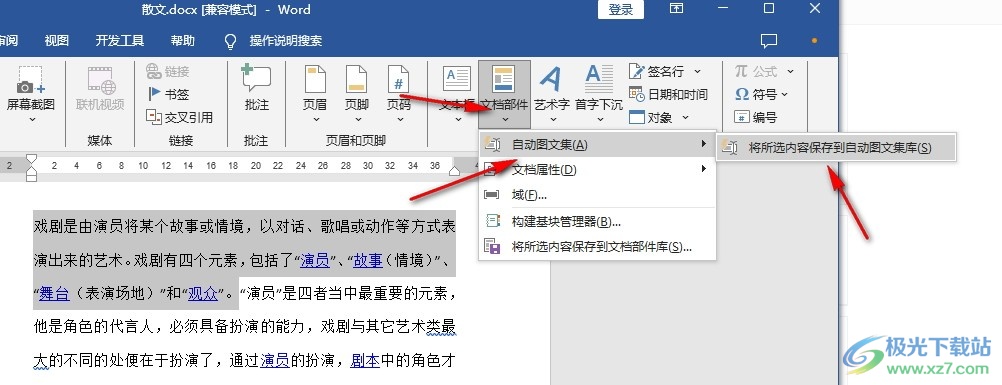Click the 操作说明搜索 search field
The image size is (1002, 385).
click(x=286, y=41)
